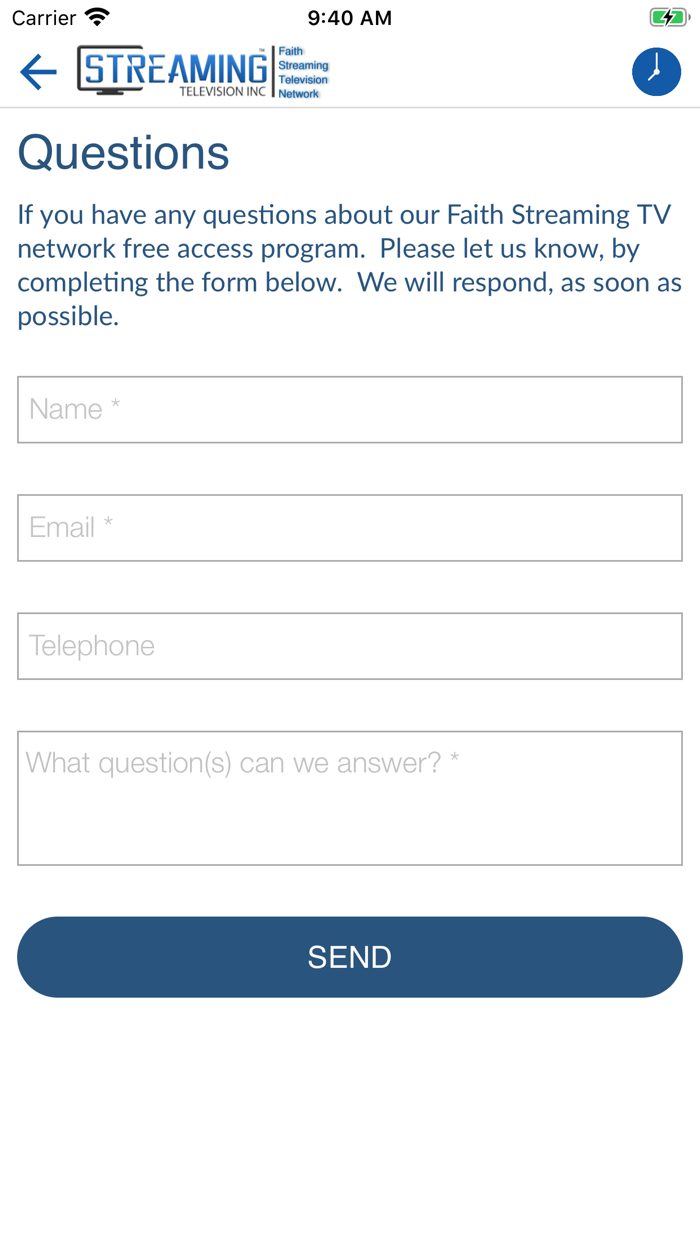The height and width of the screenshot is (1244, 700).
Task: Tap the back arrow in header
Action: (38, 72)
